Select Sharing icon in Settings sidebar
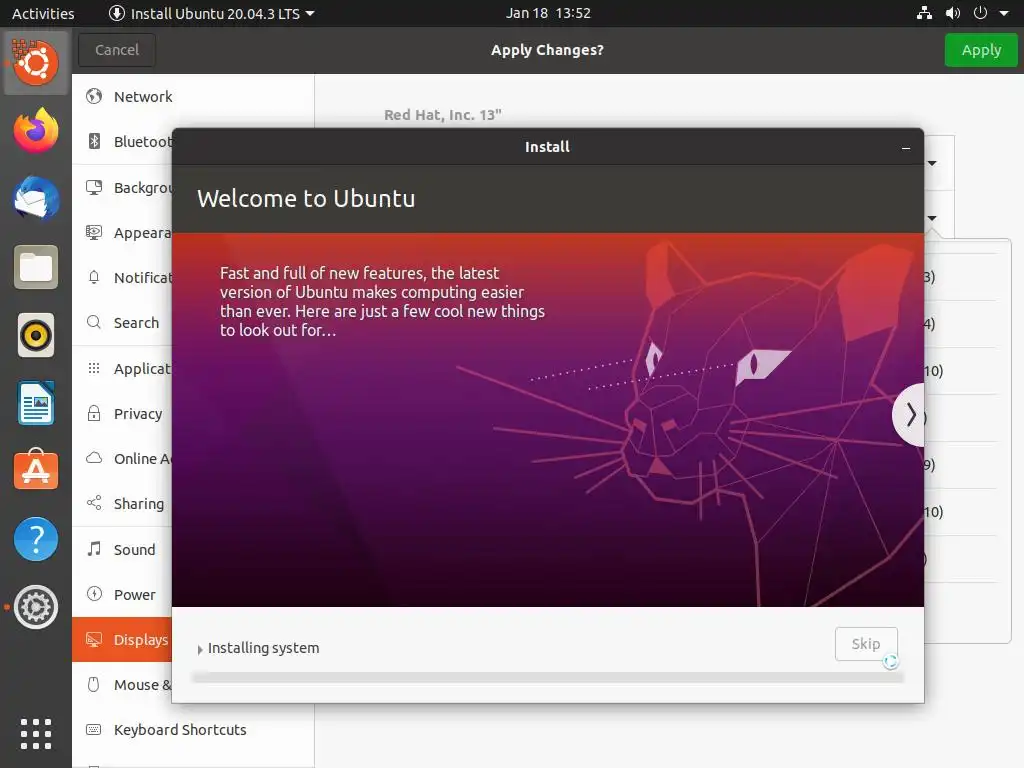 click(x=94, y=504)
